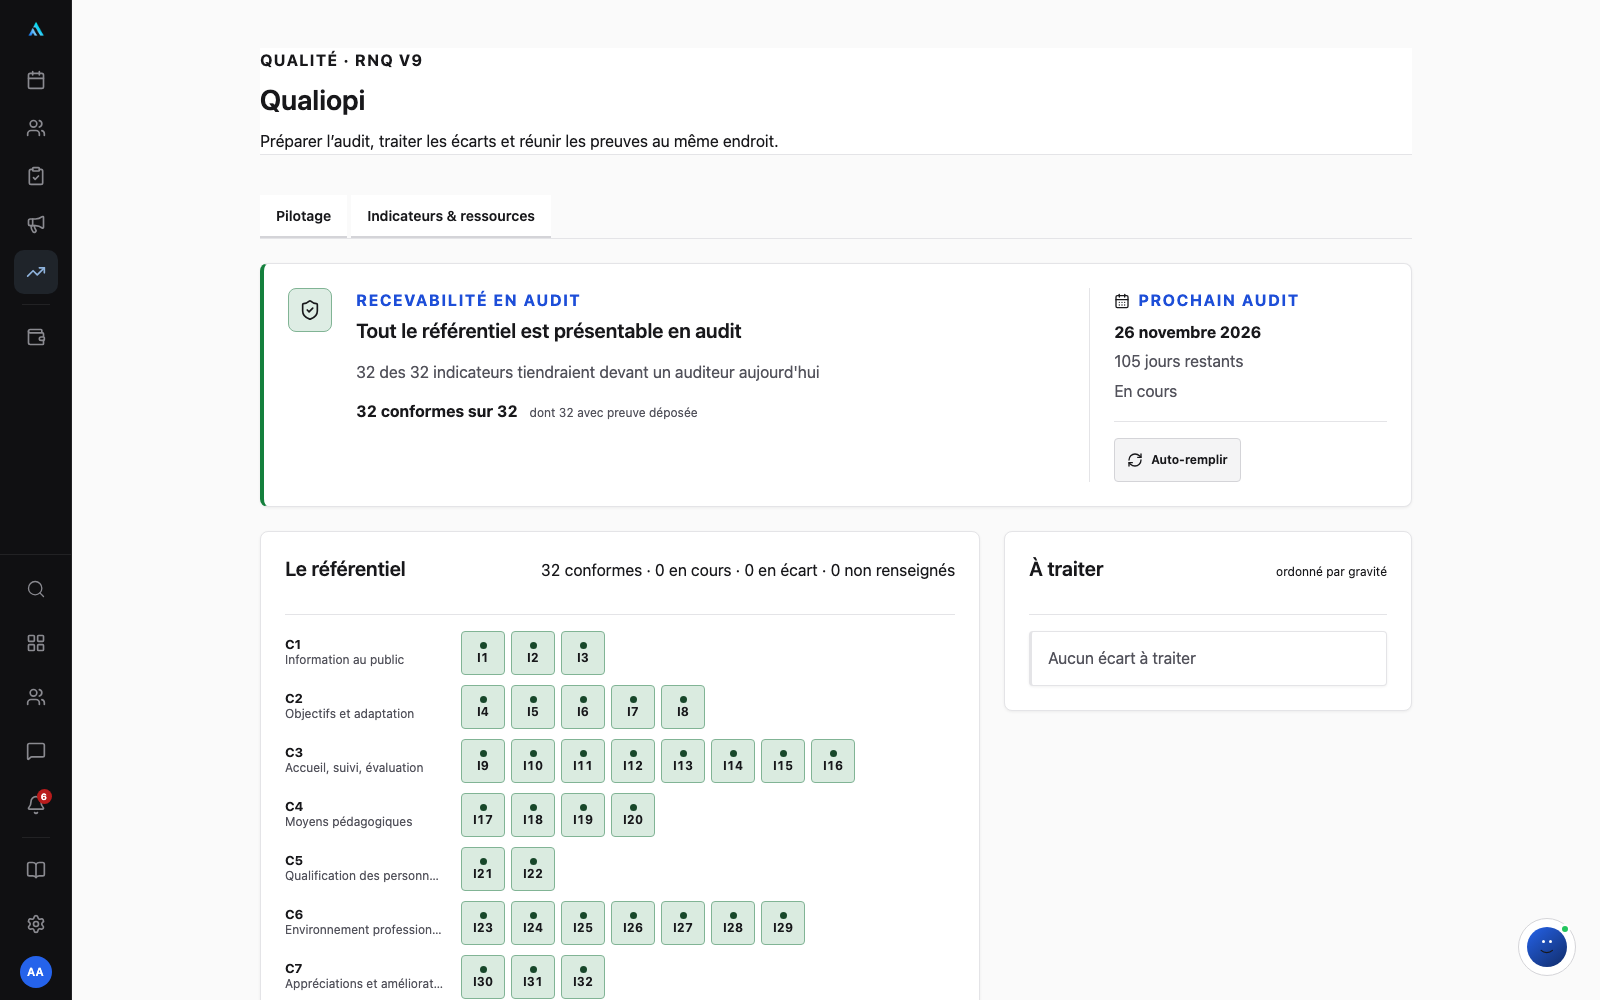Open indicator I4 tile
Image resolution: width=1600 pixels, height=1000 pixels.
click(483, 707)
